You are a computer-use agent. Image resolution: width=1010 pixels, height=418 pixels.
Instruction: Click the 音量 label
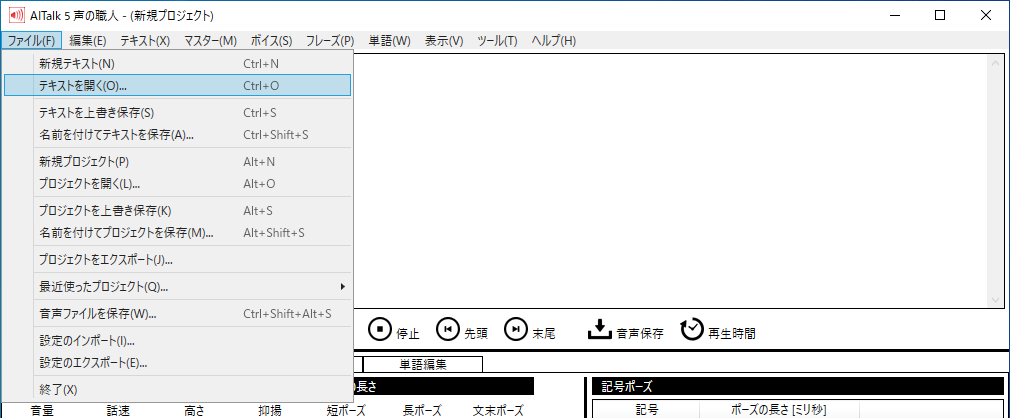point(43,410)
